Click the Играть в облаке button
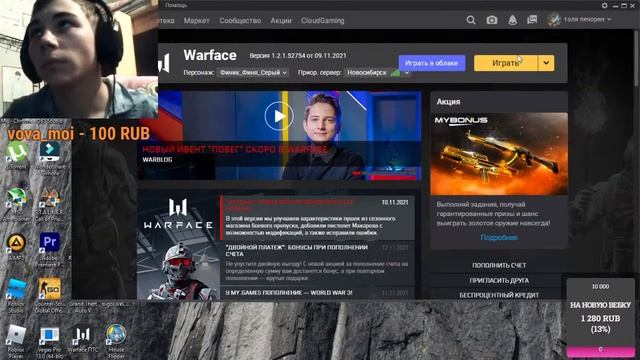The width and height of the screenshot is (640, 360). tap(432, 63)
